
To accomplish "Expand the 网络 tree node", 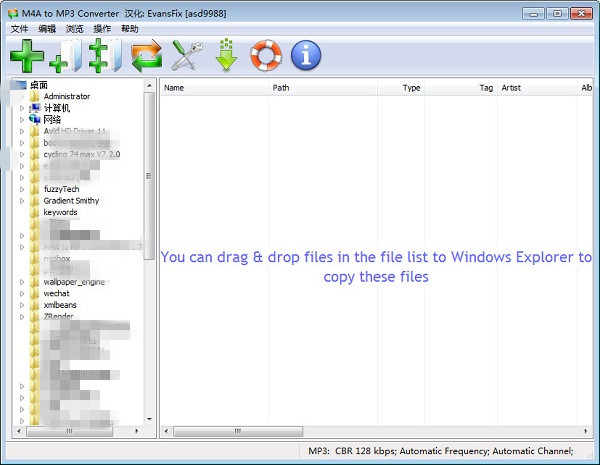I will (x=22, y=119).
